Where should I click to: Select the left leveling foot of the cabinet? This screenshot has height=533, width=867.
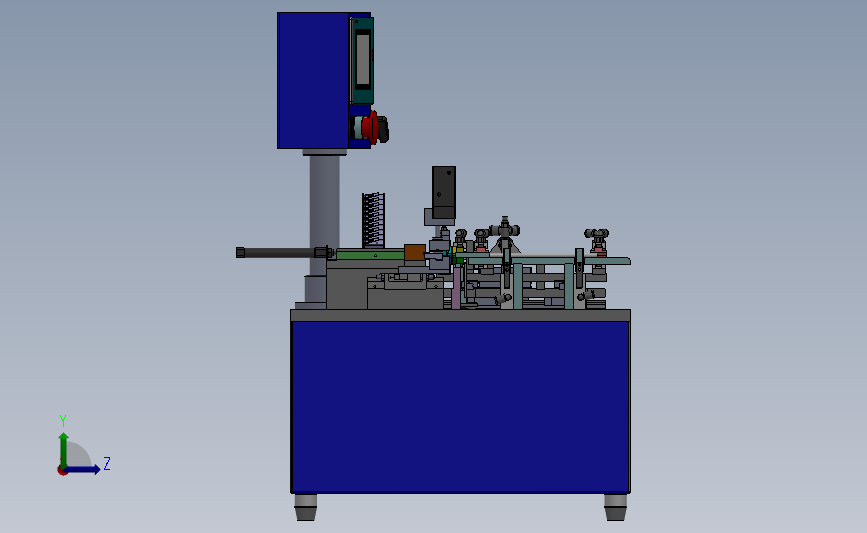305,507
